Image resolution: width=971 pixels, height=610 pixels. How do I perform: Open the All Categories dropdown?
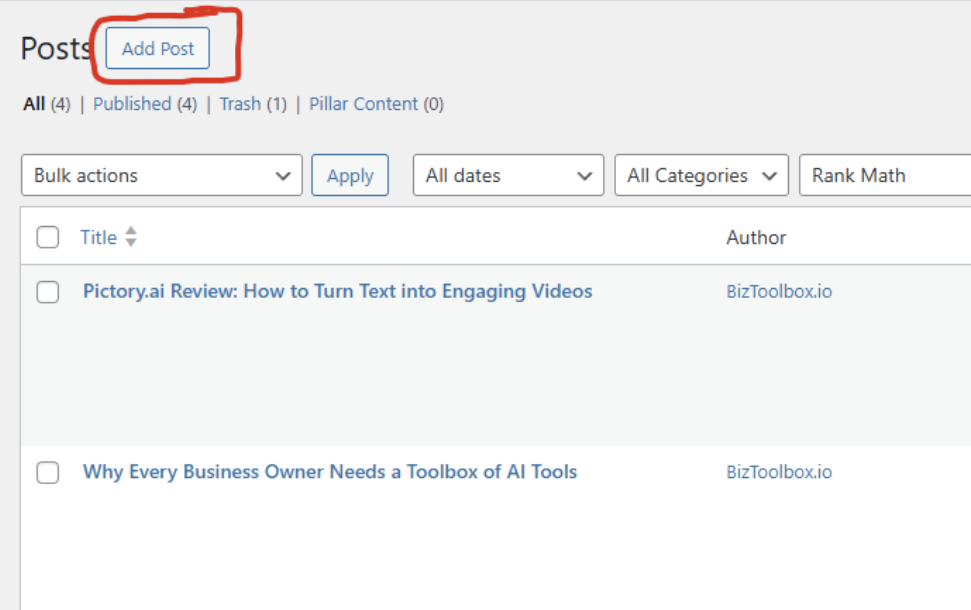point(701,175)
